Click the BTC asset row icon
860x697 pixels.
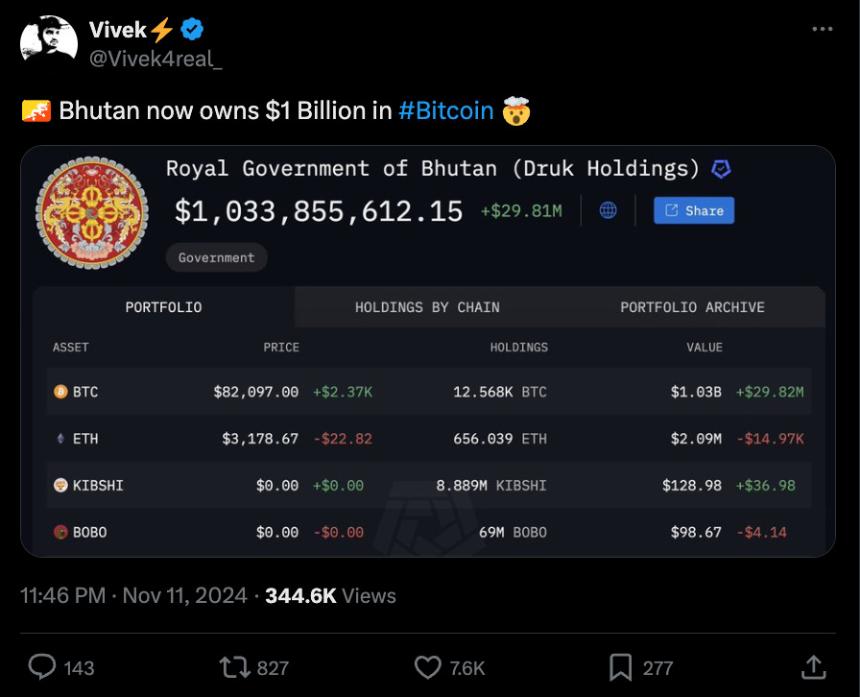61,392
